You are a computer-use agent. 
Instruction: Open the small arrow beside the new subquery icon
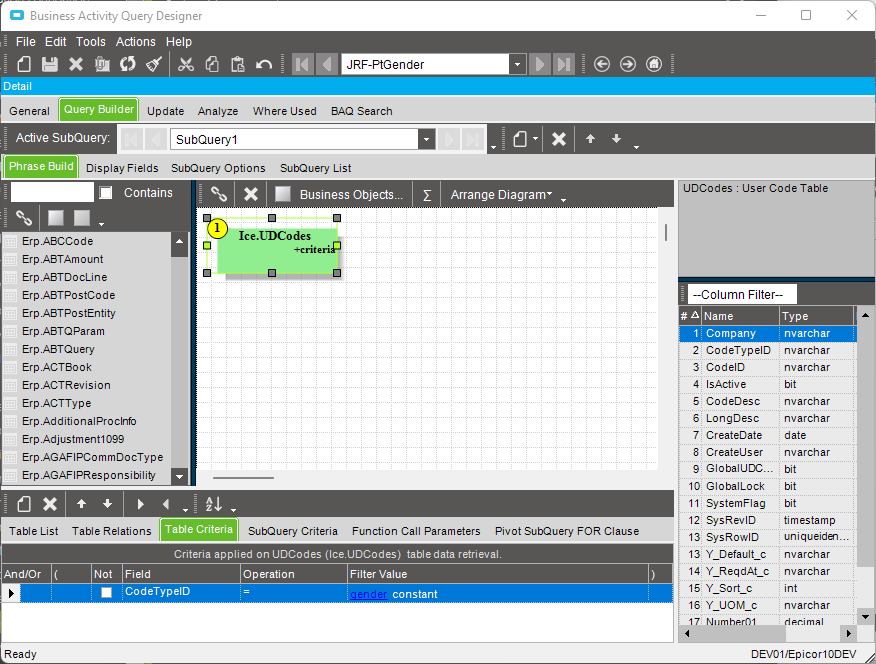coord(535,138)
